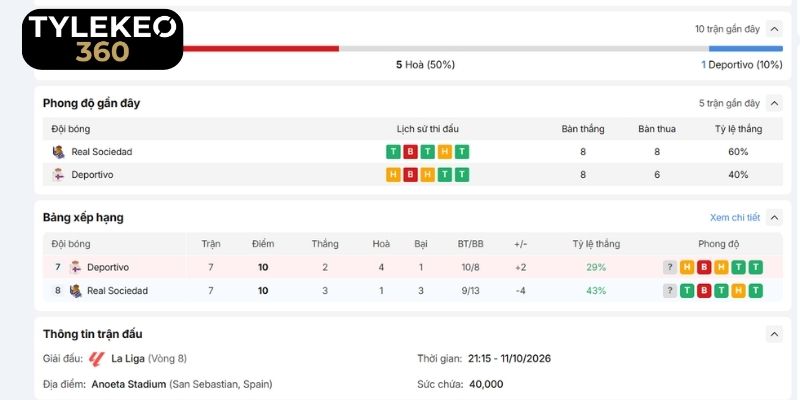The image size is (800, 400).
Task: Click the Real Sociedad team name in form table
Action: coord(102,152)
